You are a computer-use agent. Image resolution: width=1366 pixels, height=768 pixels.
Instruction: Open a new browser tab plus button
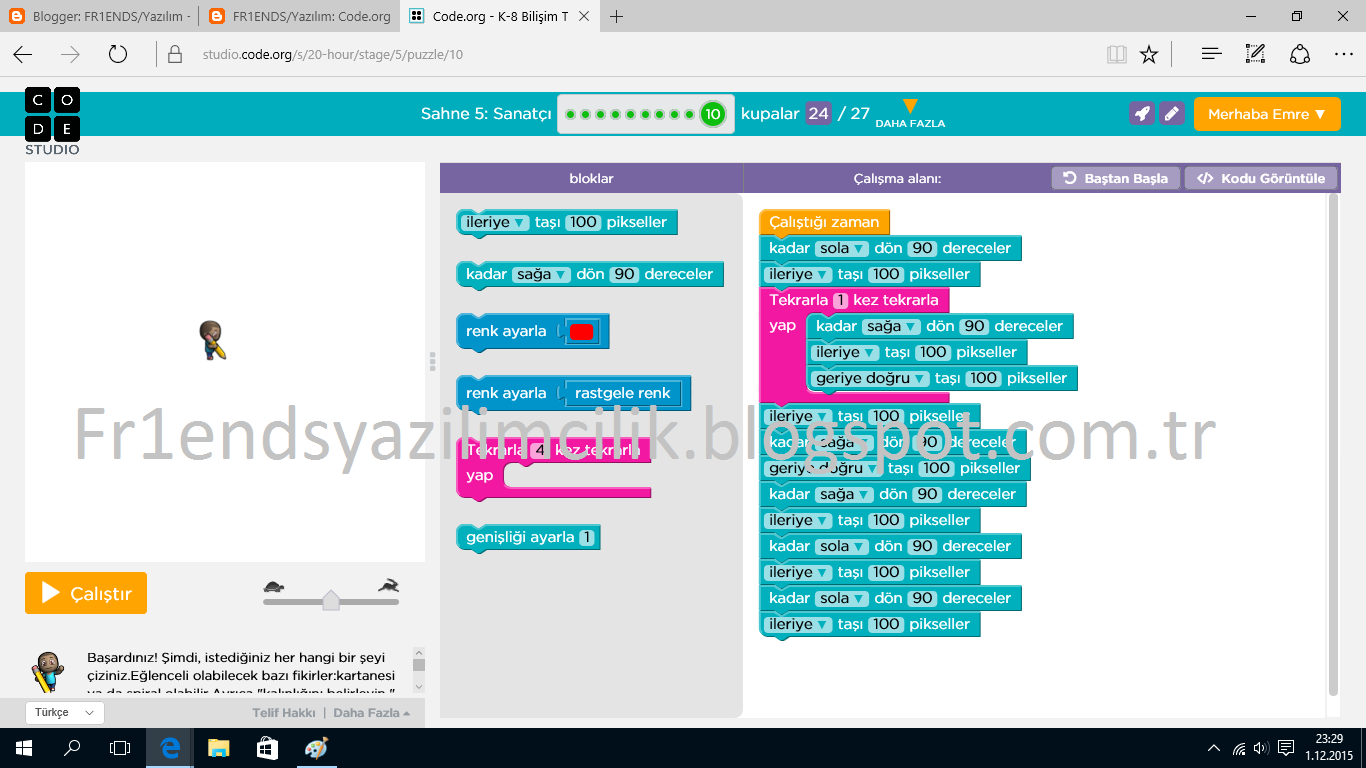tap(617, 16)
